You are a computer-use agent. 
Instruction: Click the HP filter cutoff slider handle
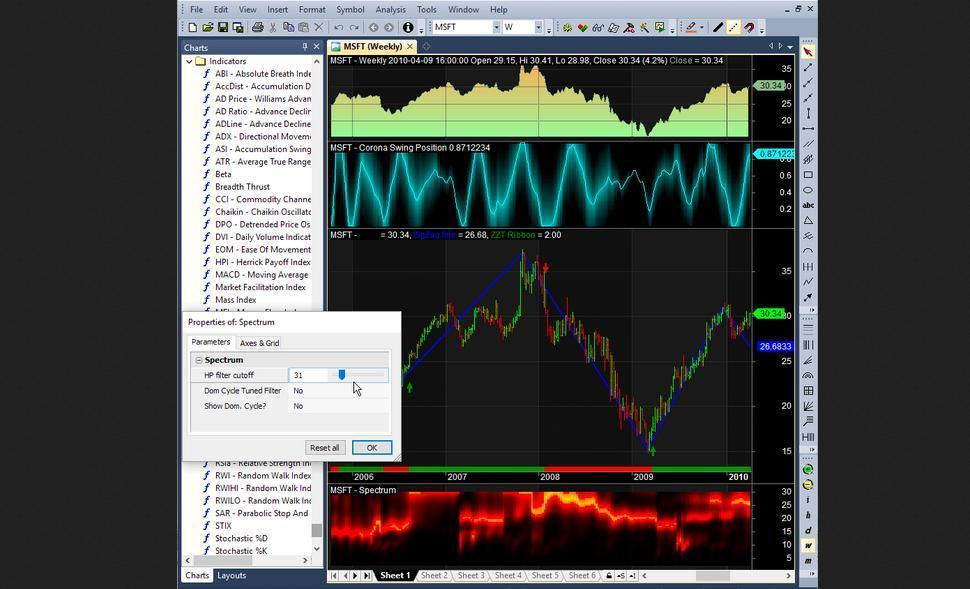pos(341,375)
